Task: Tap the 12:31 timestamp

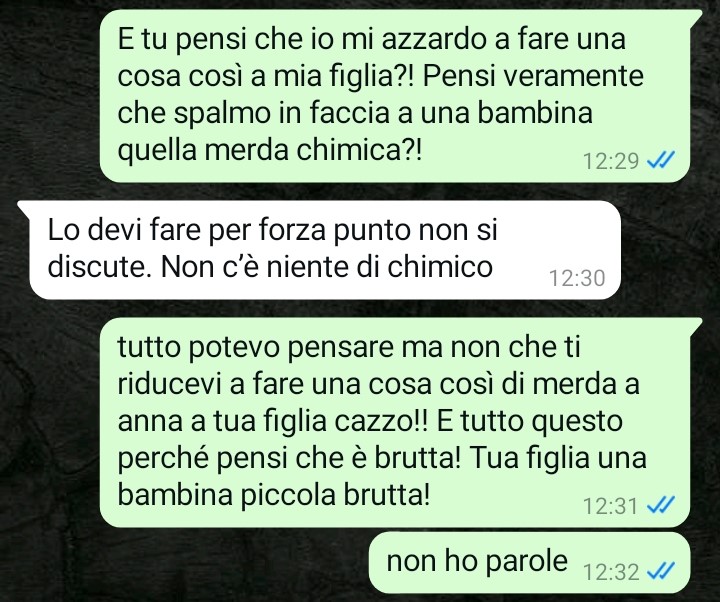Action: click(611, 506)
